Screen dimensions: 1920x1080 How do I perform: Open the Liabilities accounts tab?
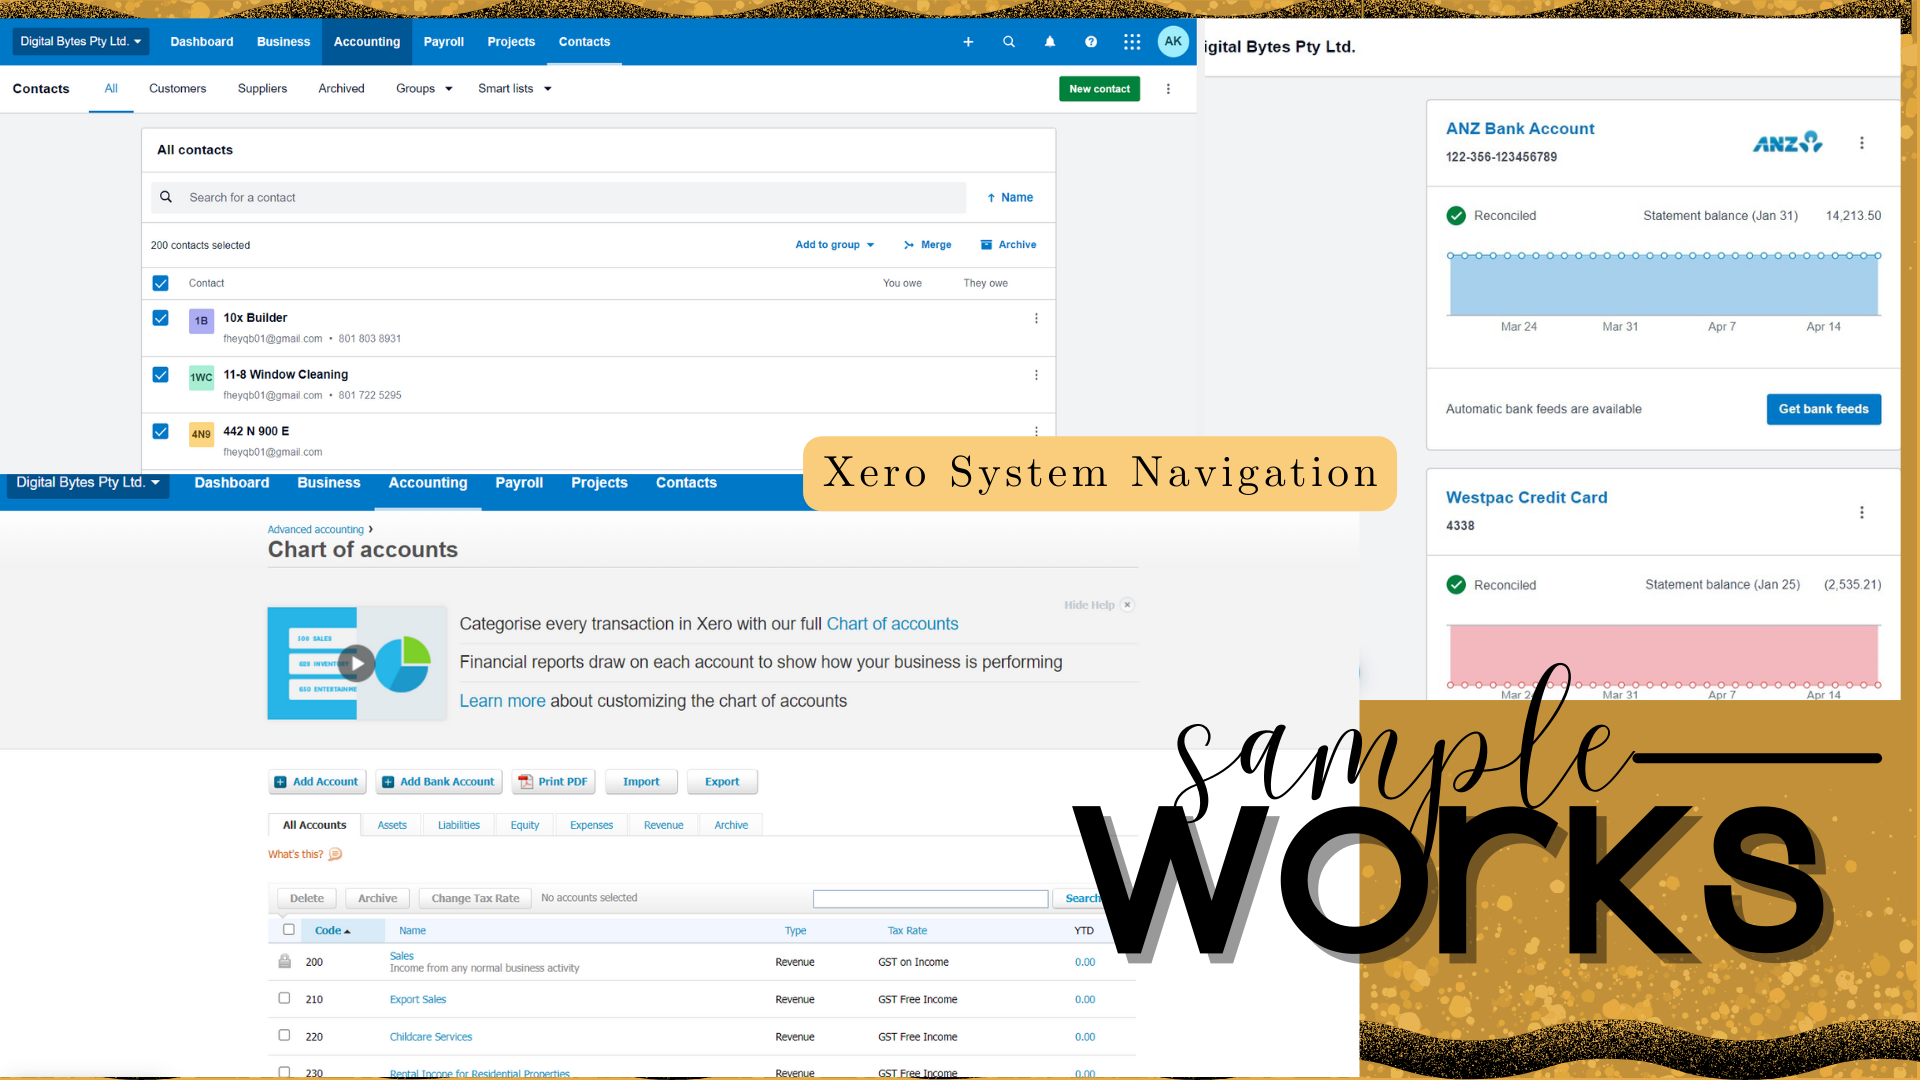pos(458,825)
